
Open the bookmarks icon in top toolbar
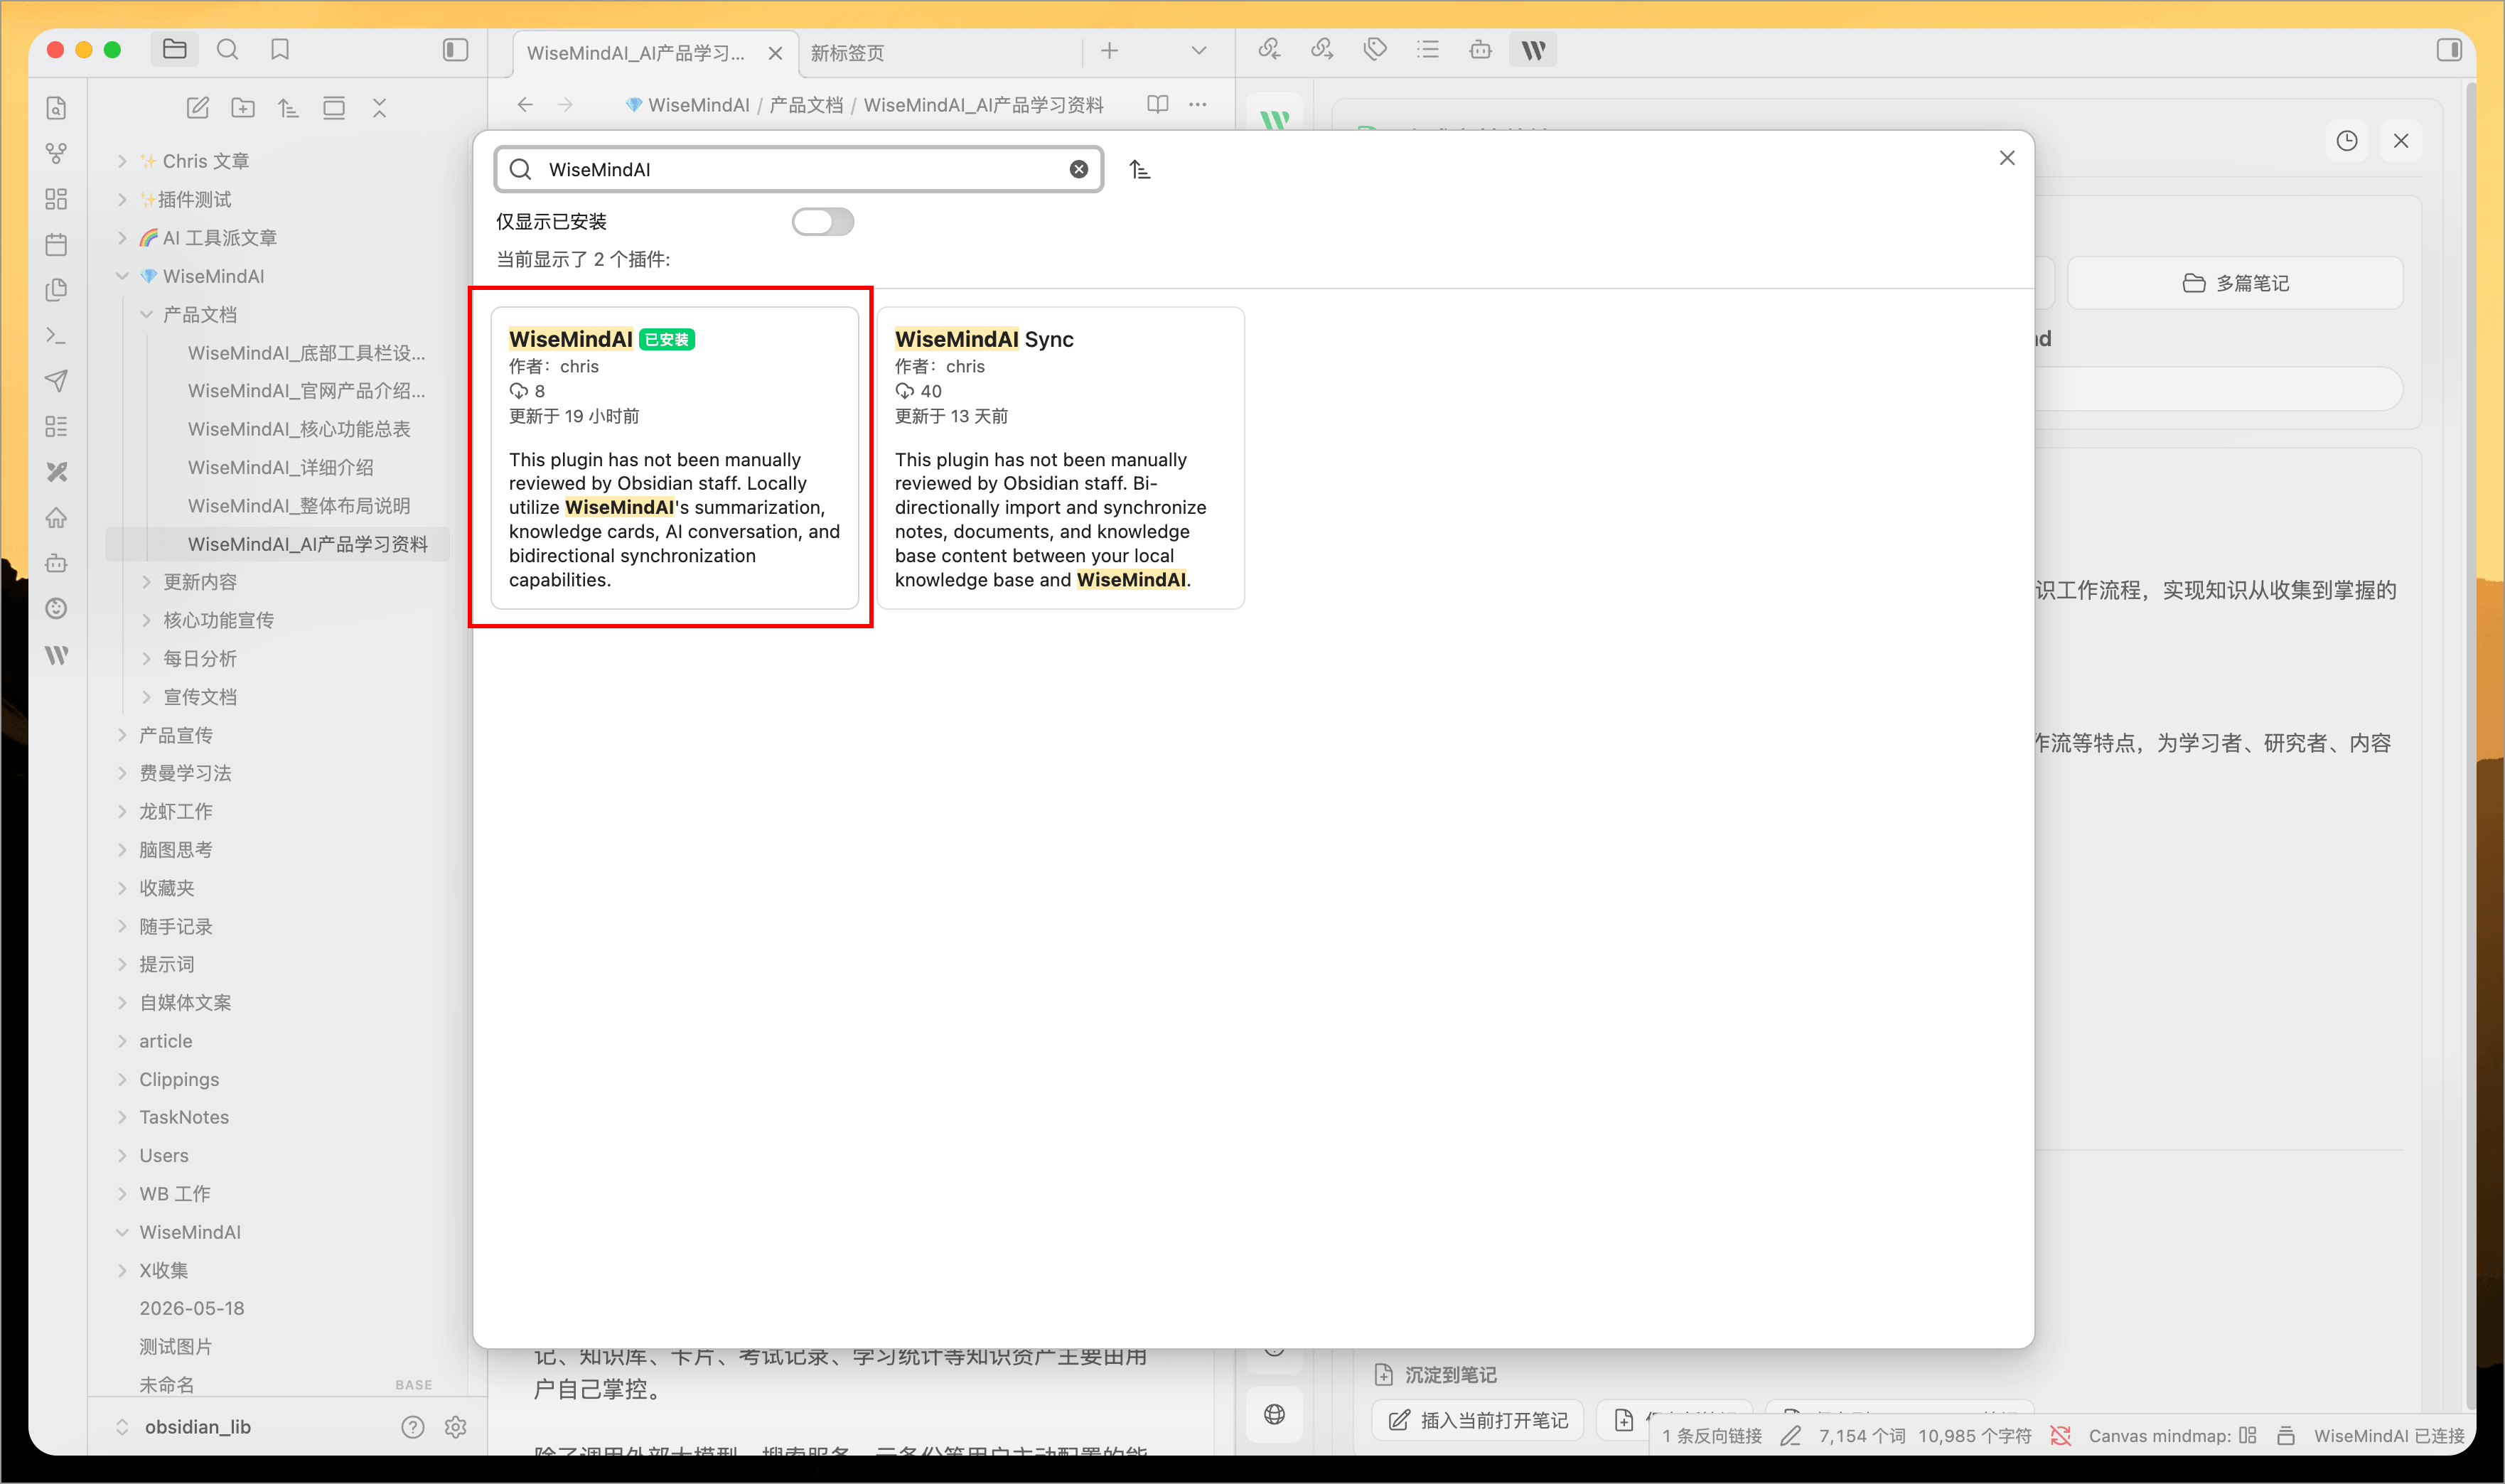[280, 49]
